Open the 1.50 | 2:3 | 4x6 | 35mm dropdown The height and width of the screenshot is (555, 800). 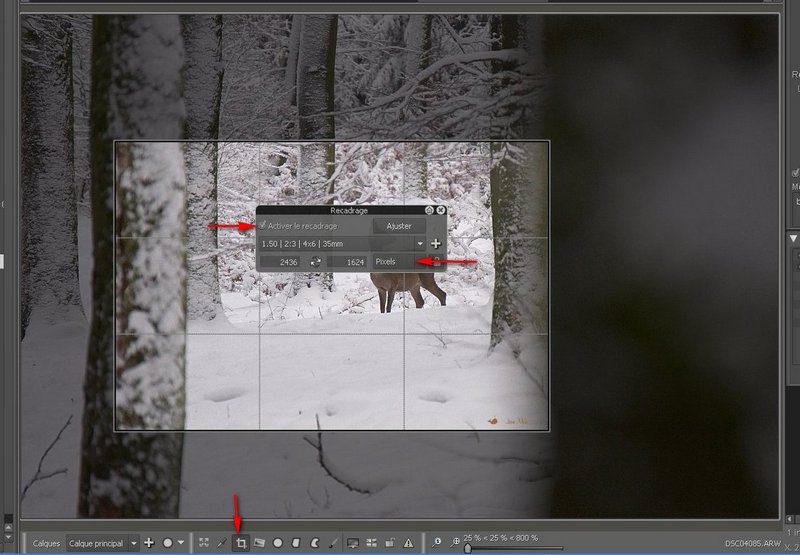tap(342, 244)
